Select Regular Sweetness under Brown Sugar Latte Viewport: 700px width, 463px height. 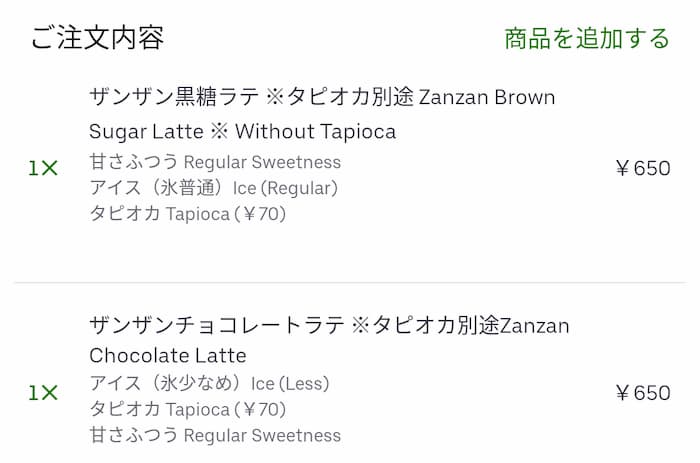click(262, 162)
